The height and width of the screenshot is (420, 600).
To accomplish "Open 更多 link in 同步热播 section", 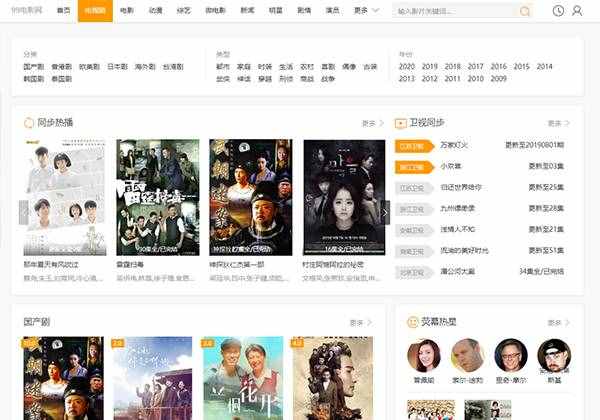I will click(373, 123).
